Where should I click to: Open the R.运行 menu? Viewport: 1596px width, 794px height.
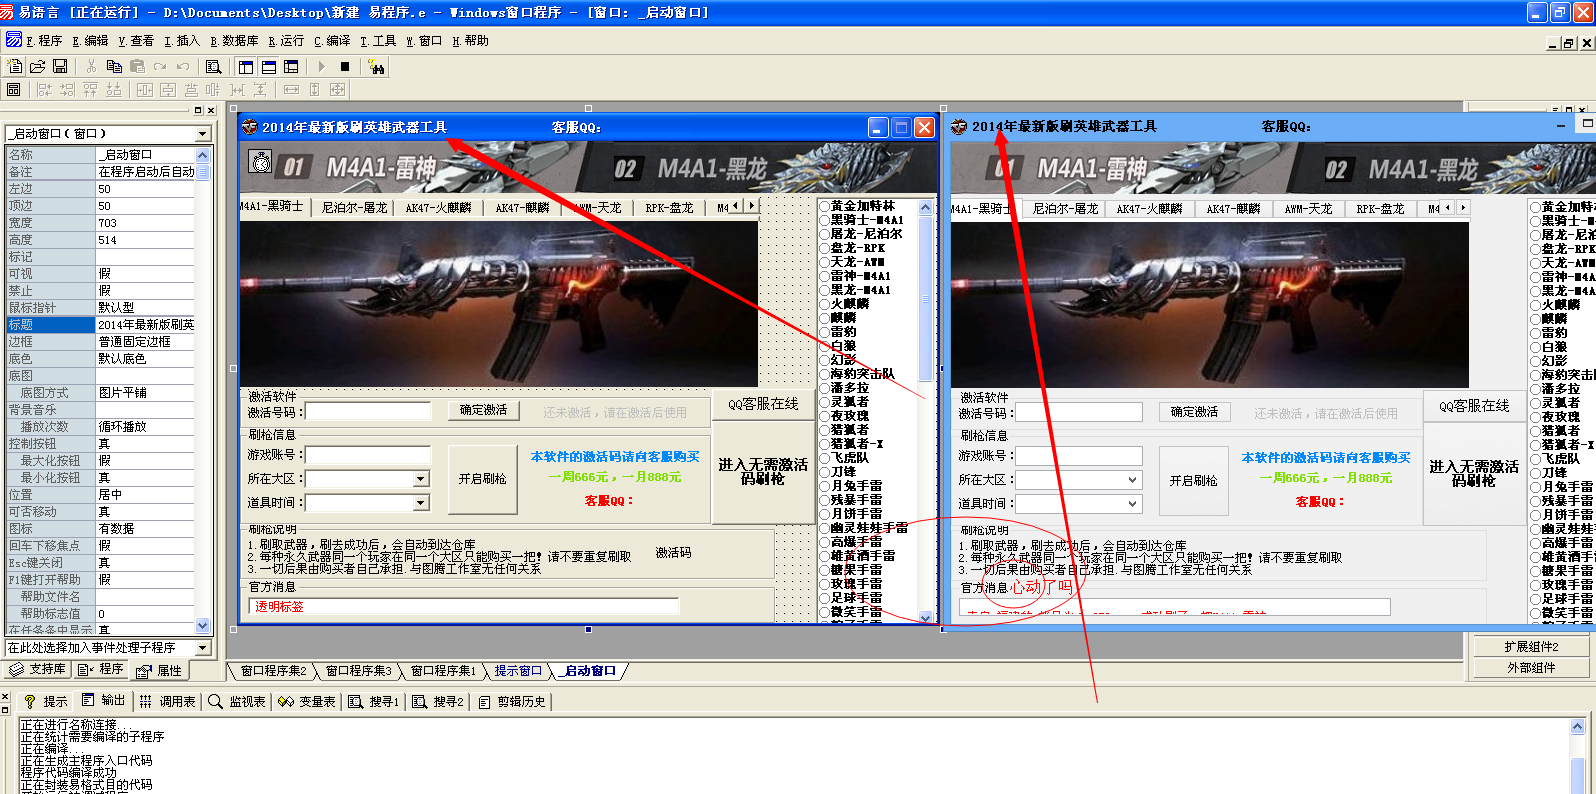[x=286, y=41]
